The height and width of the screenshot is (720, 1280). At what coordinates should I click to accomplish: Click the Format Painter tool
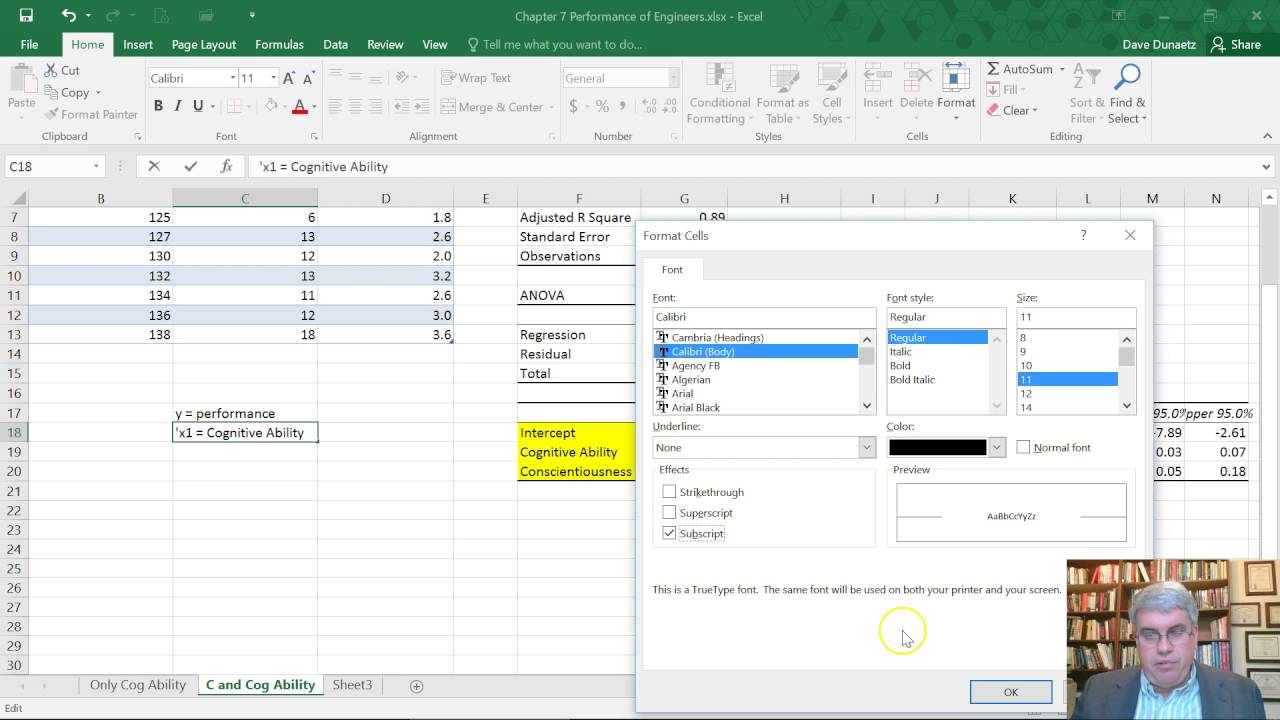(90, 114)
